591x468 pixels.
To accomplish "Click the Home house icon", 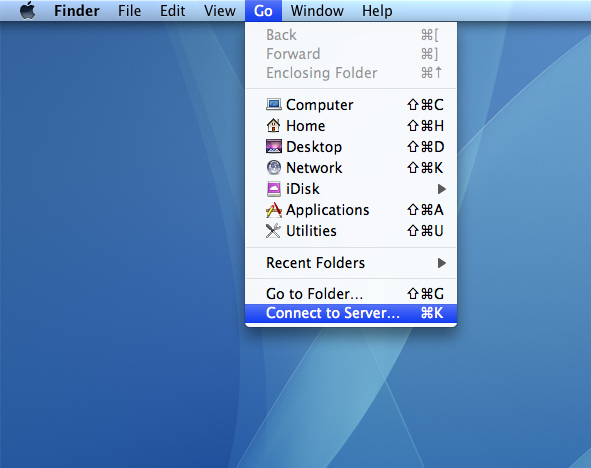I will pos(274,125).
